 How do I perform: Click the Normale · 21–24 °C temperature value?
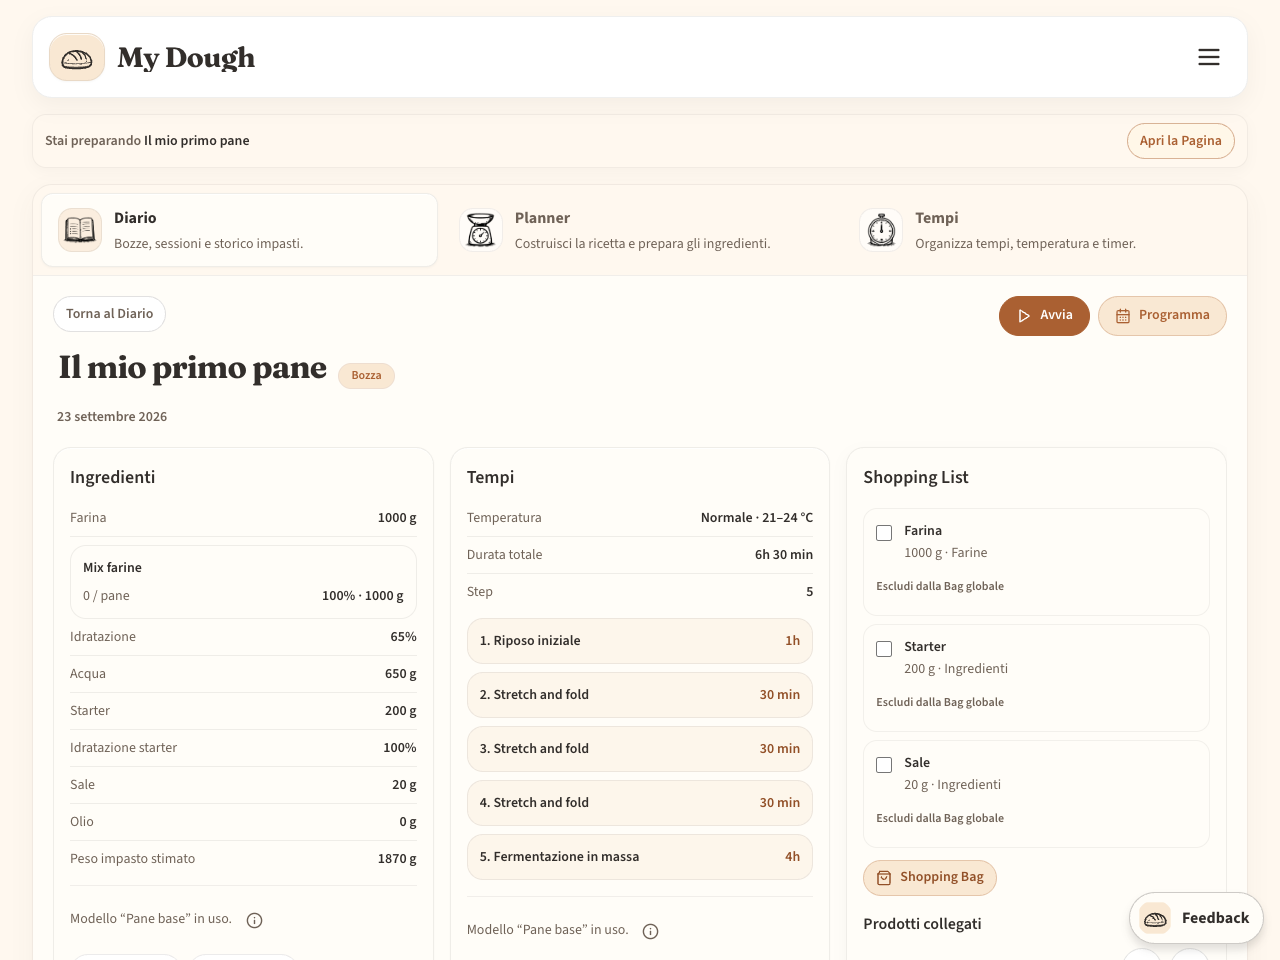pos(757,518)
